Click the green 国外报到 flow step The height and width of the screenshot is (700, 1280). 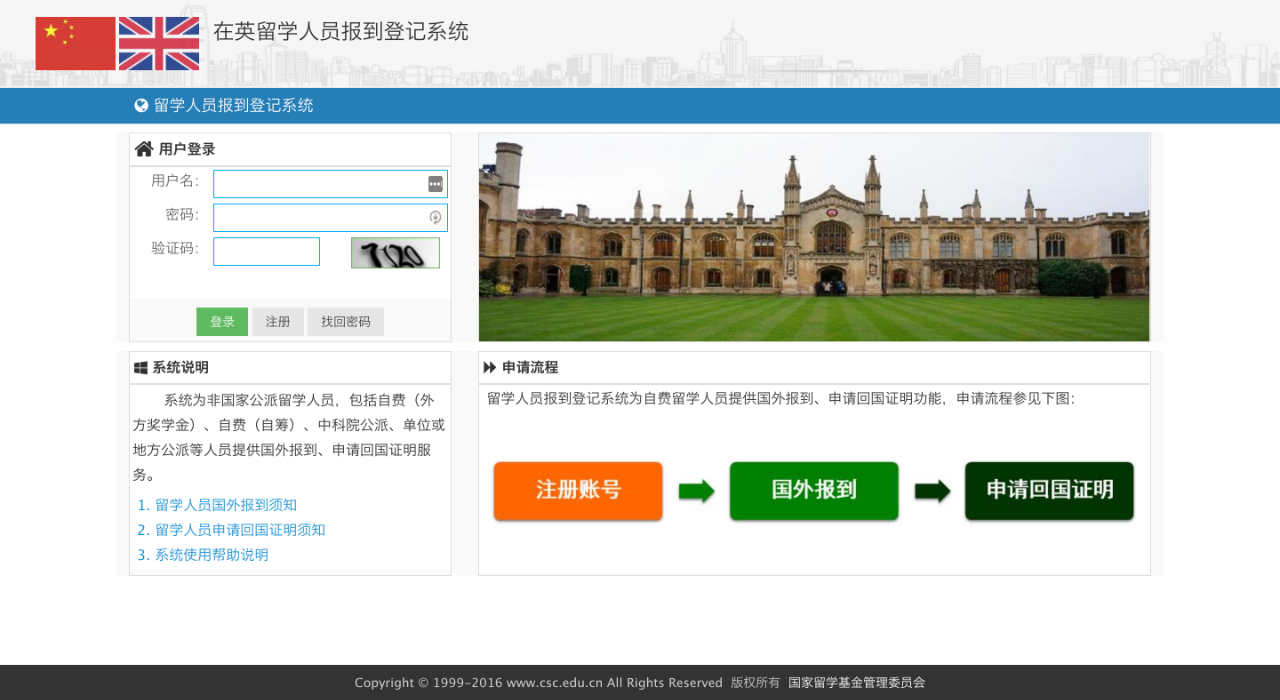814,491
